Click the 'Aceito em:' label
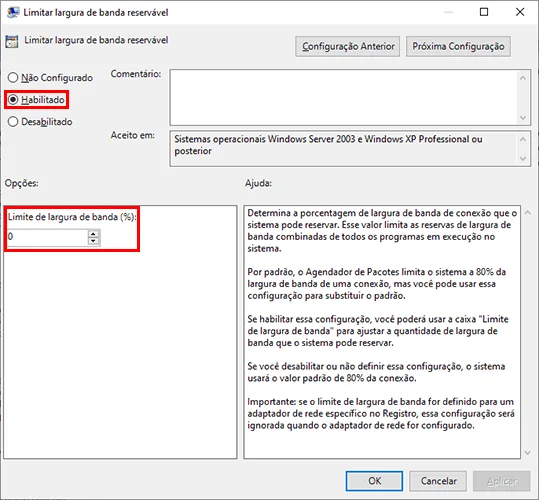The image size is (539, 500). tap(132, 135)
